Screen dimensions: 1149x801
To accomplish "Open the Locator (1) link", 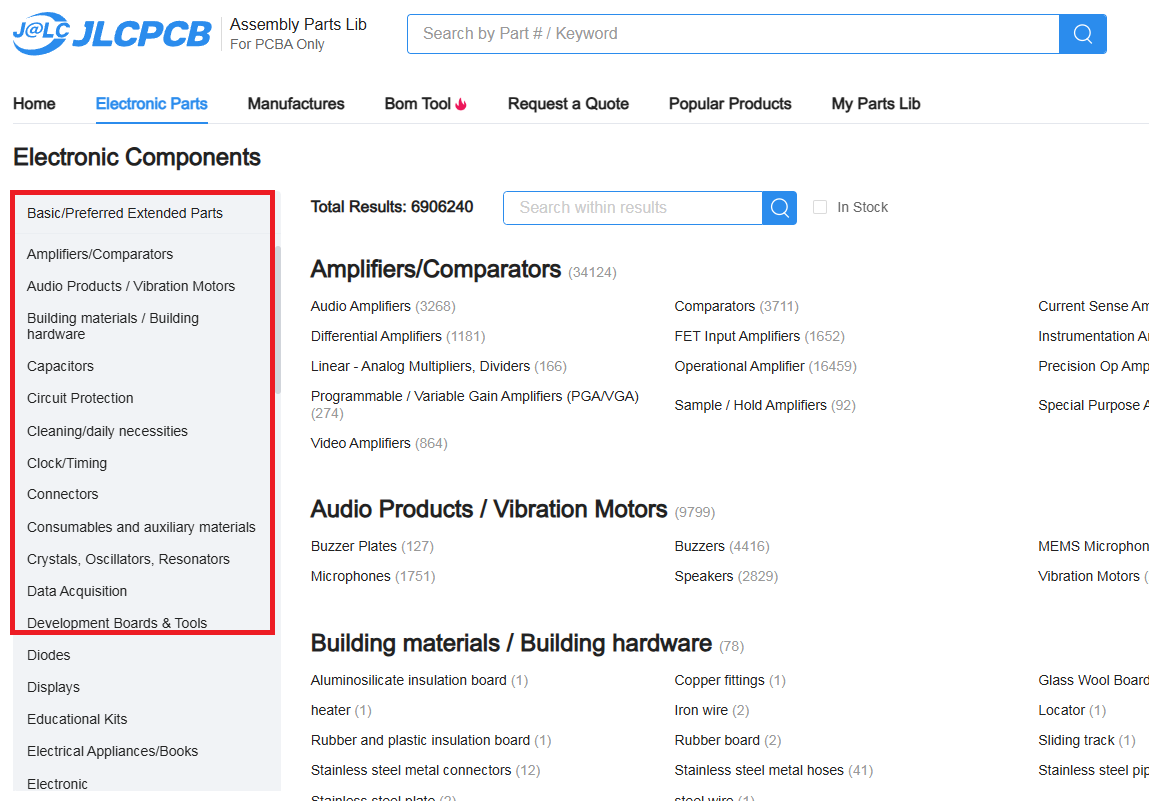I will [1072, 711].
